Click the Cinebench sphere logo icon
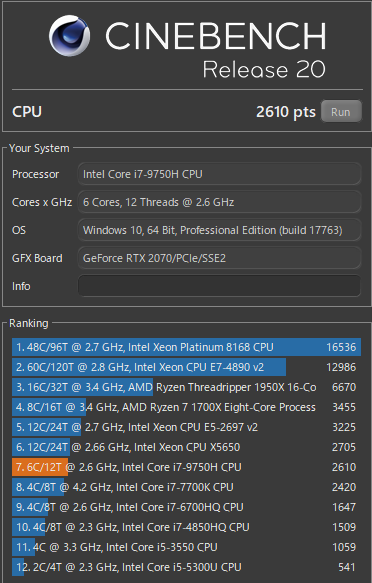The height and width of the screenshot is (583, 372). [69, 36]
